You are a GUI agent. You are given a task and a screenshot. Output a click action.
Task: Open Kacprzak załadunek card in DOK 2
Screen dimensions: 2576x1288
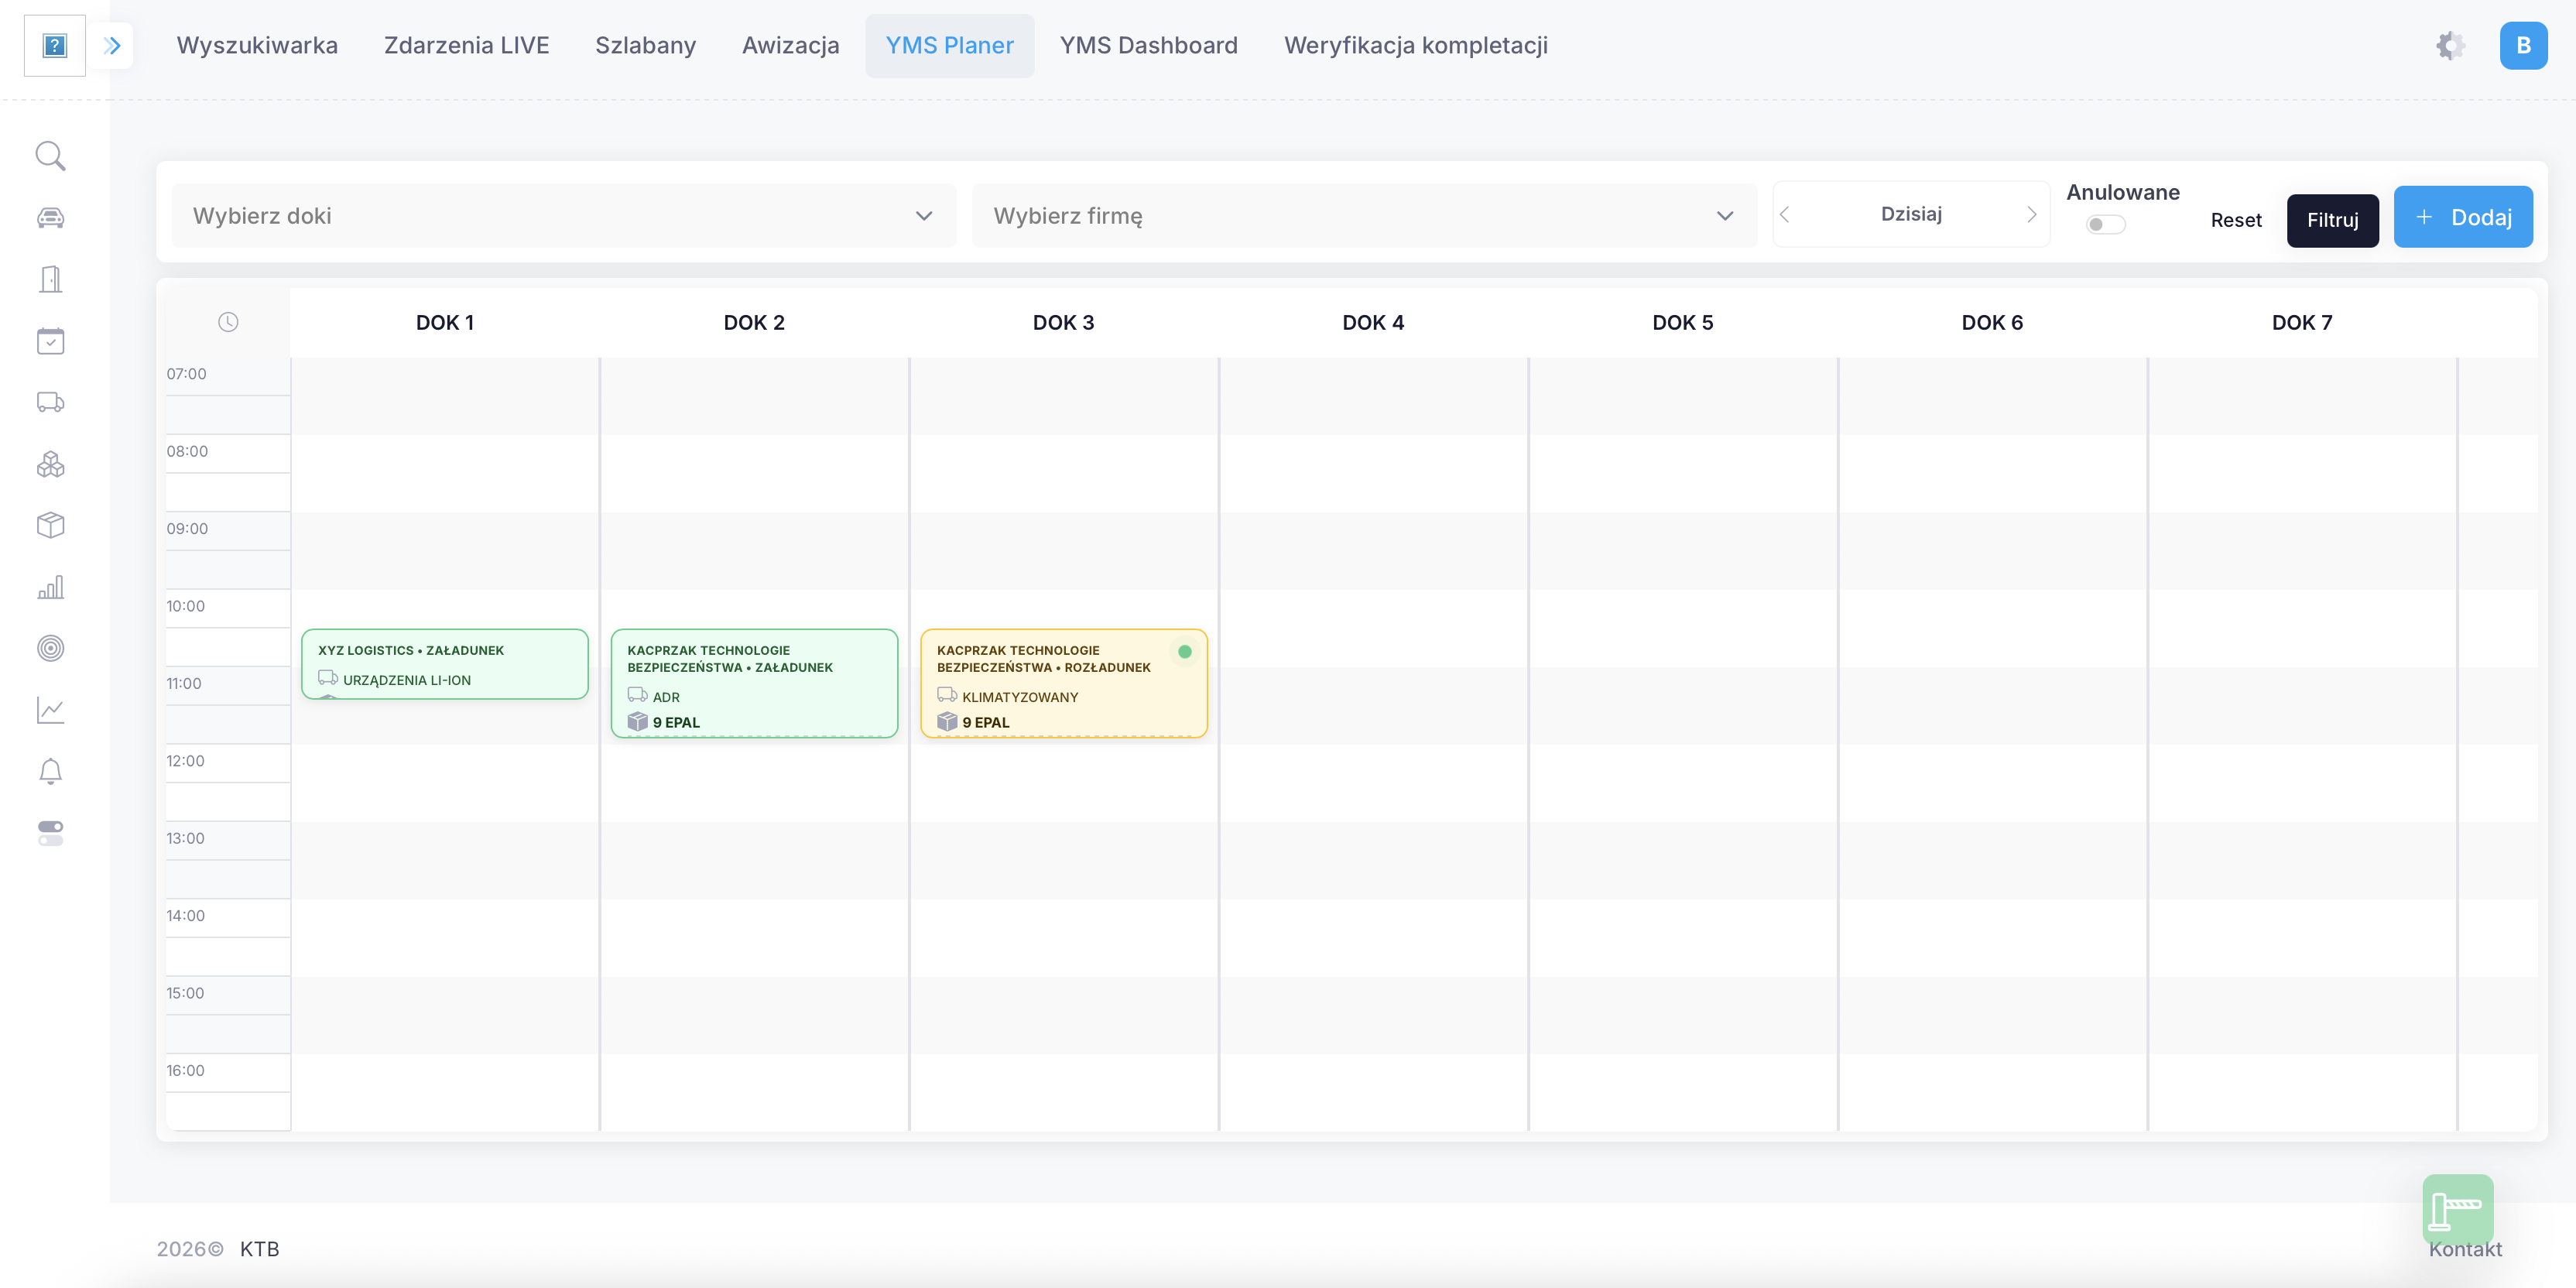[754, 683]
